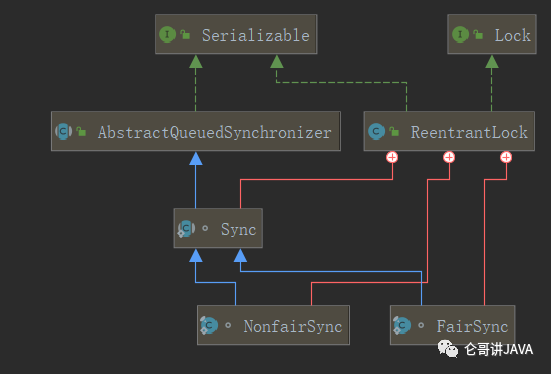
Task: Click the FairSync class icon
Action: pos(402,325)
